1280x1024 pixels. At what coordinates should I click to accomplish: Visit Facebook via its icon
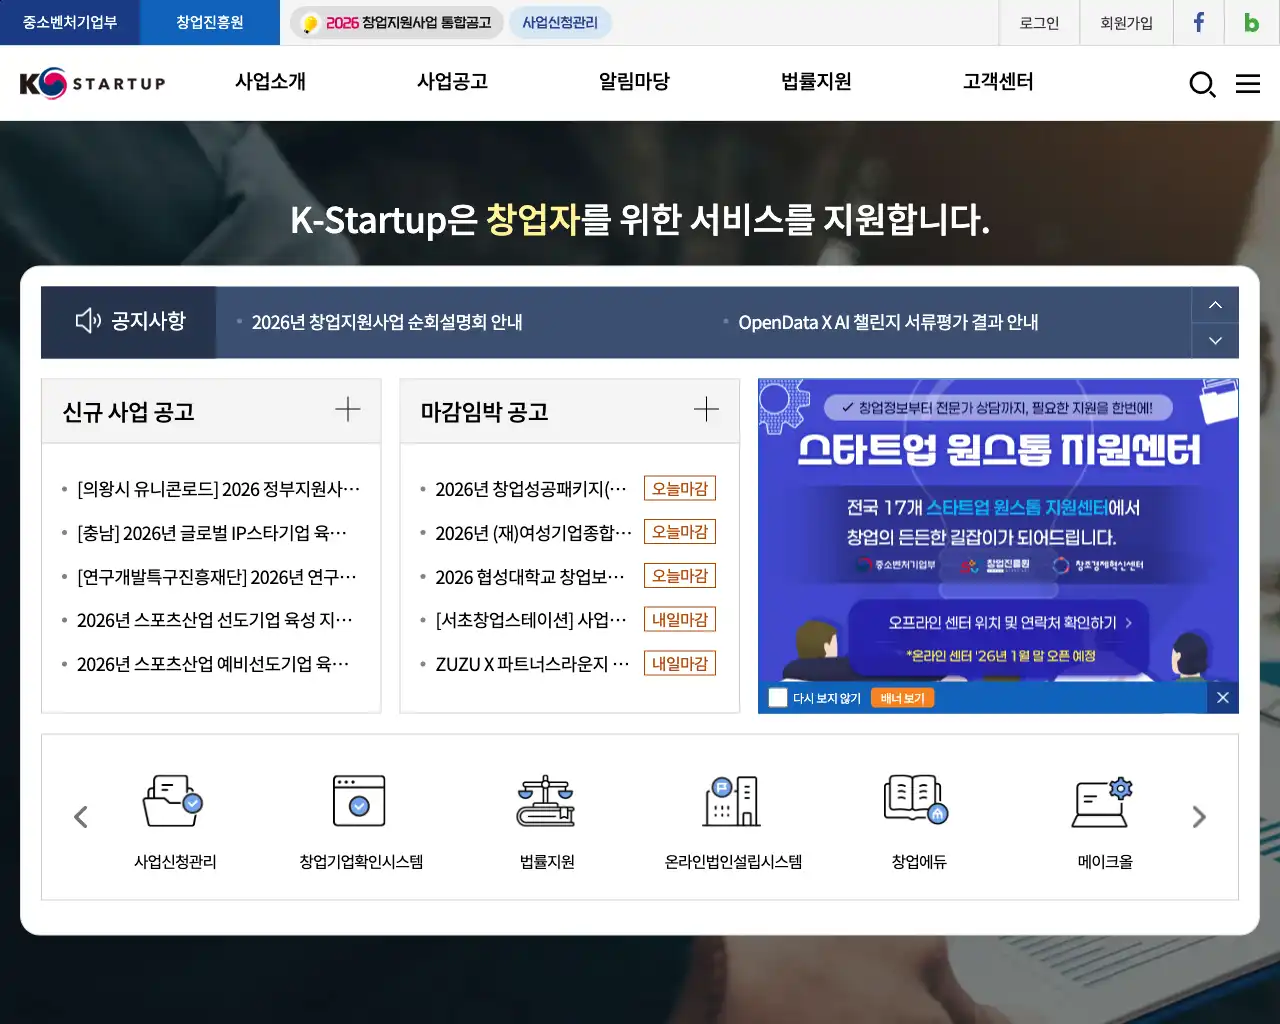[1198, 22]
